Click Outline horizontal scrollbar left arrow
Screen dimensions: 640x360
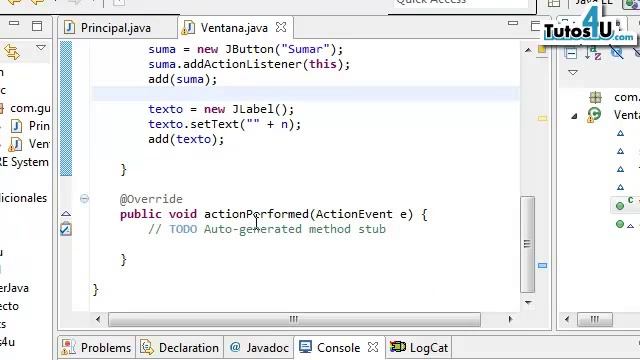click(567, 319)
